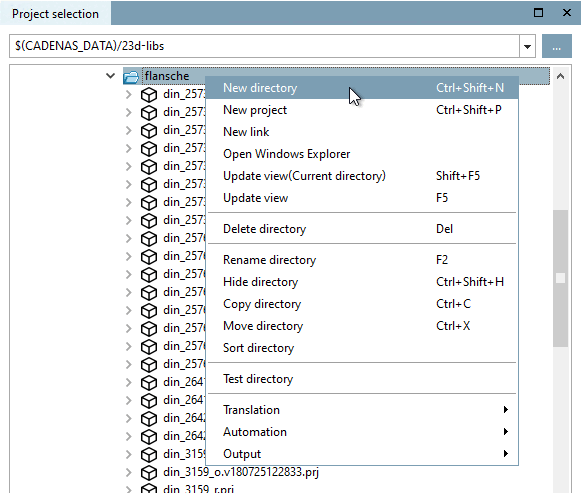Open the Translation submenu arrow
581x493 pixels.
pos(506,410)
